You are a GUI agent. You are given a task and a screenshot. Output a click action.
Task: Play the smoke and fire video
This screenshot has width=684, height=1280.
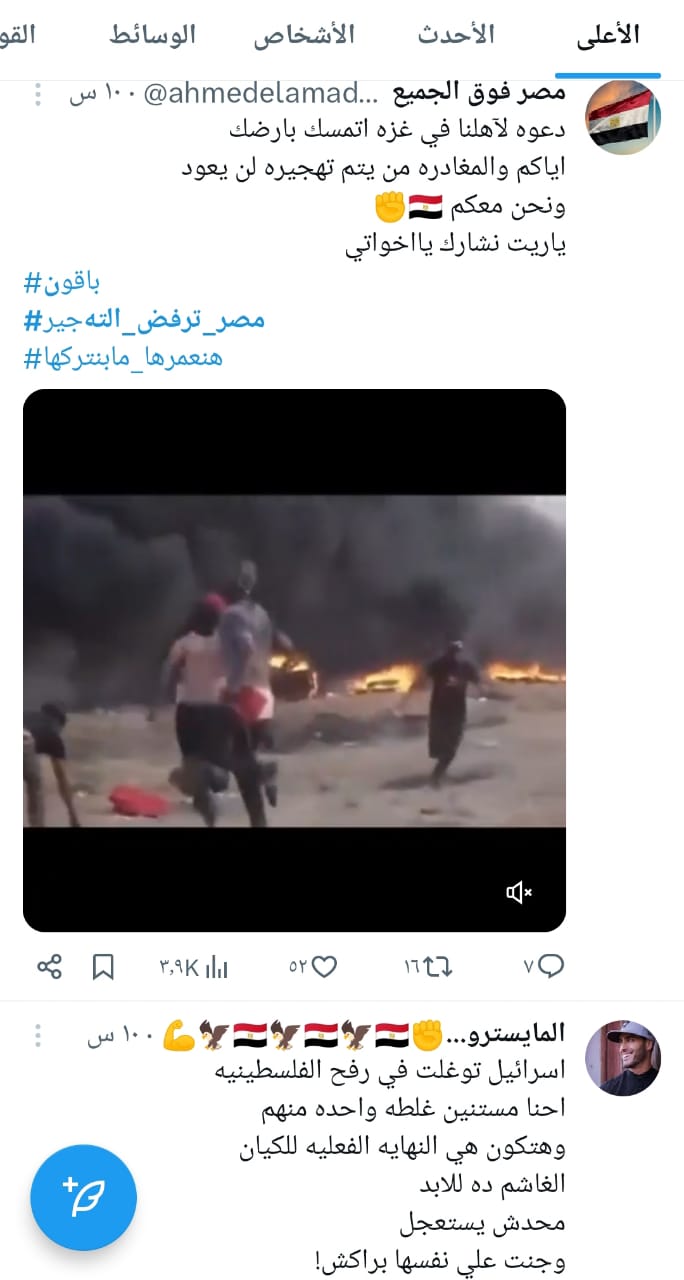point(294,660)
